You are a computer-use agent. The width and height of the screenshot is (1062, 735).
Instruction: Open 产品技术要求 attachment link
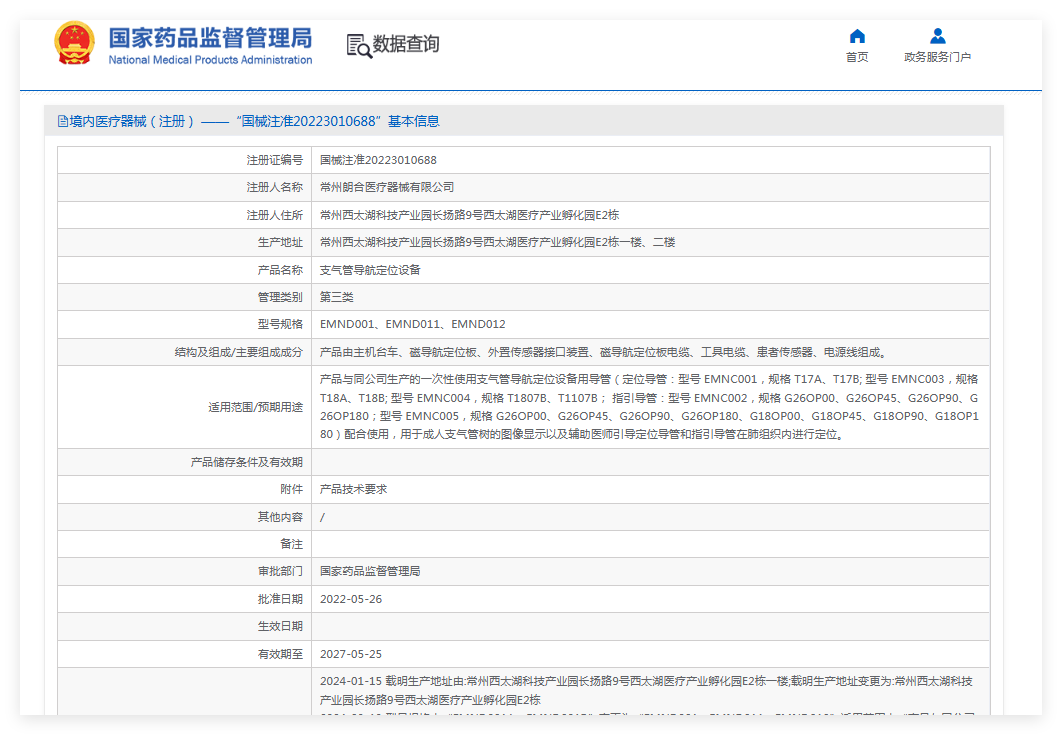(x=353, y=489)
